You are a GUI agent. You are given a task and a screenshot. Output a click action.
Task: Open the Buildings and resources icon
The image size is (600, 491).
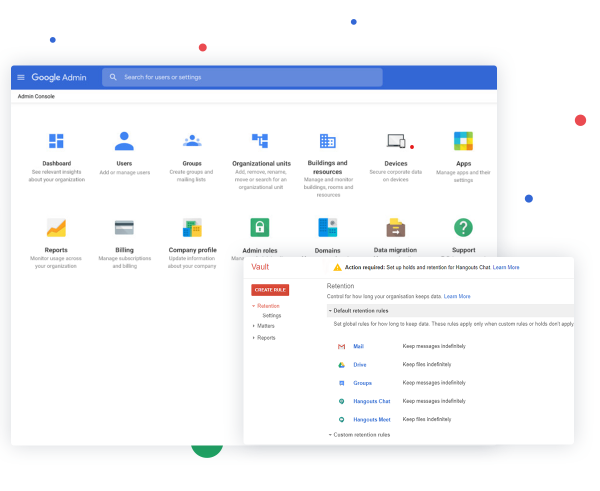tap(328, 141)
